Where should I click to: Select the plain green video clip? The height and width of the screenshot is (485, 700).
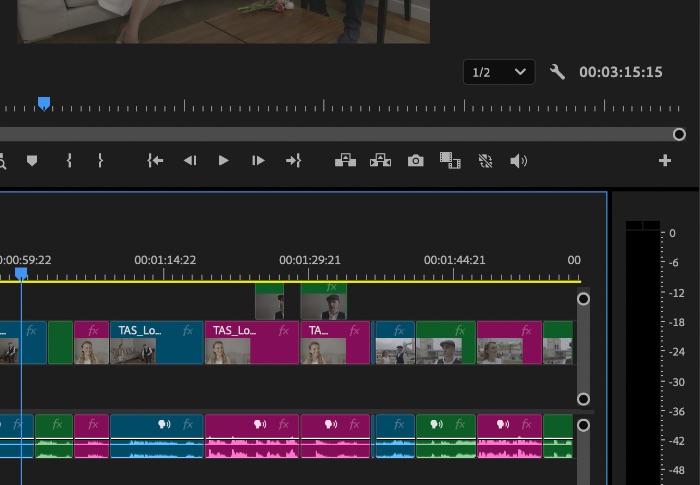[60, 343]
